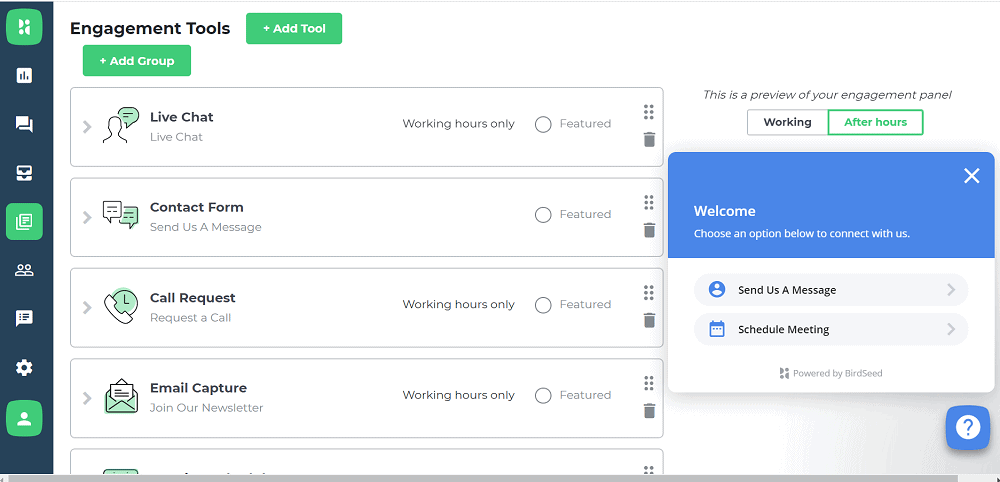The image size is (1000, 482).
Task: Click the Welcome heading in preview
Action: pyautogui.click(x=724, y=211)
